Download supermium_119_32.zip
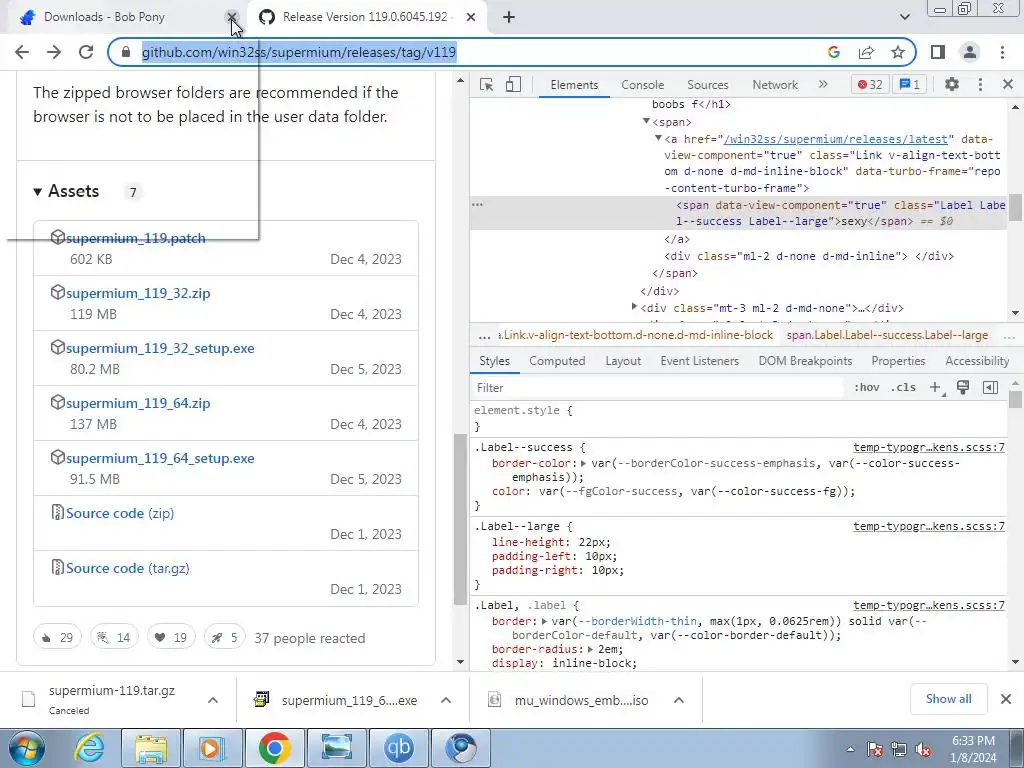Image resolution: width=1024 pixels, height=768 pixels. coord(138,293)
